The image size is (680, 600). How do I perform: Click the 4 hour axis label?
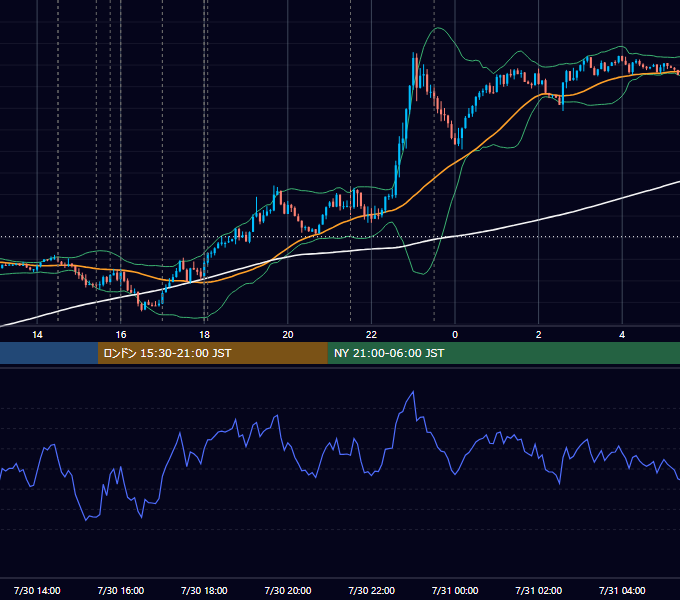(622, 335)
